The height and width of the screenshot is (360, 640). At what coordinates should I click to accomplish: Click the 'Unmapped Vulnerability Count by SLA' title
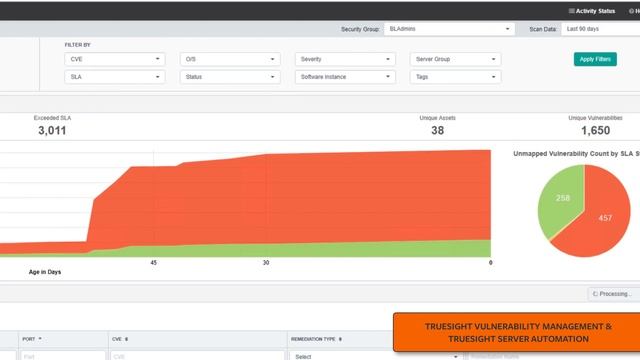(x=576, y=153)
